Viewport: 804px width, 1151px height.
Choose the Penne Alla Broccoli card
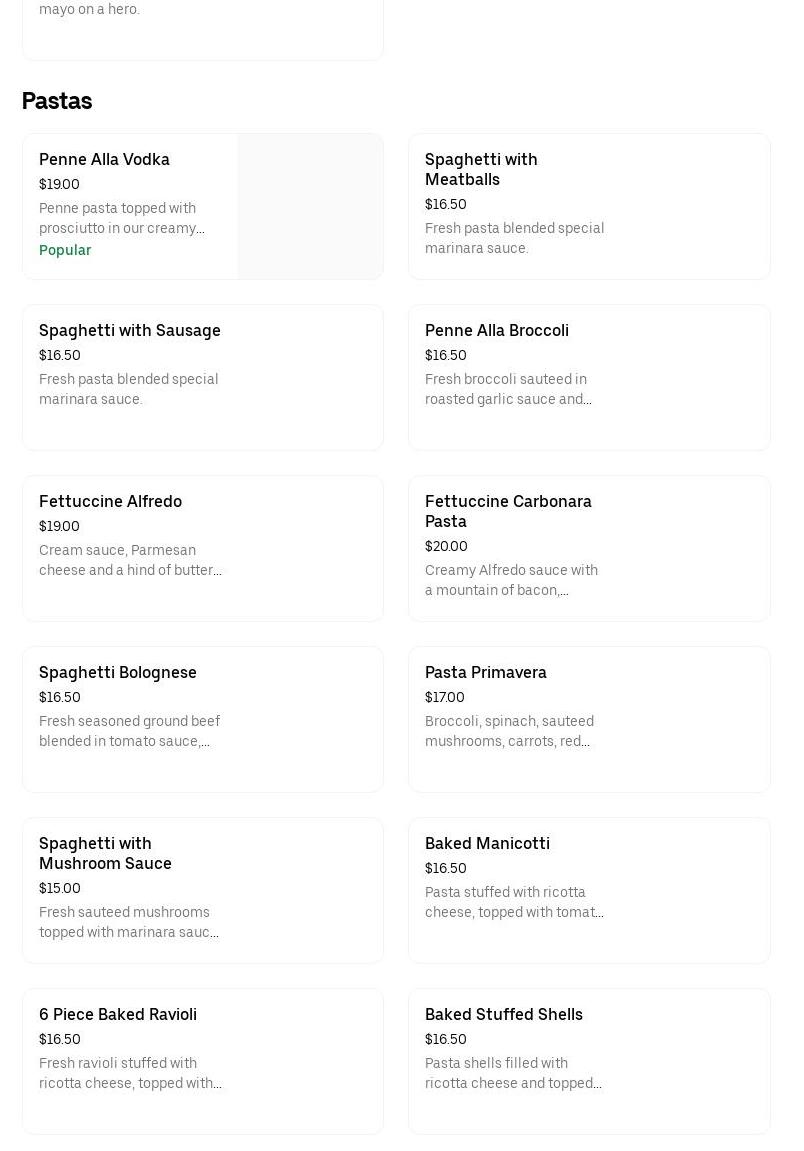(589, 378)
